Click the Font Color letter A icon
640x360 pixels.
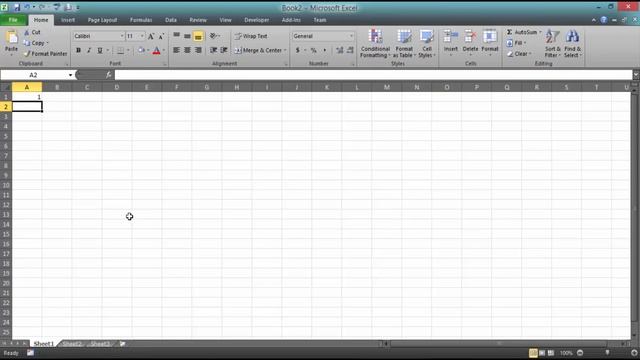(x=156, y=51)
